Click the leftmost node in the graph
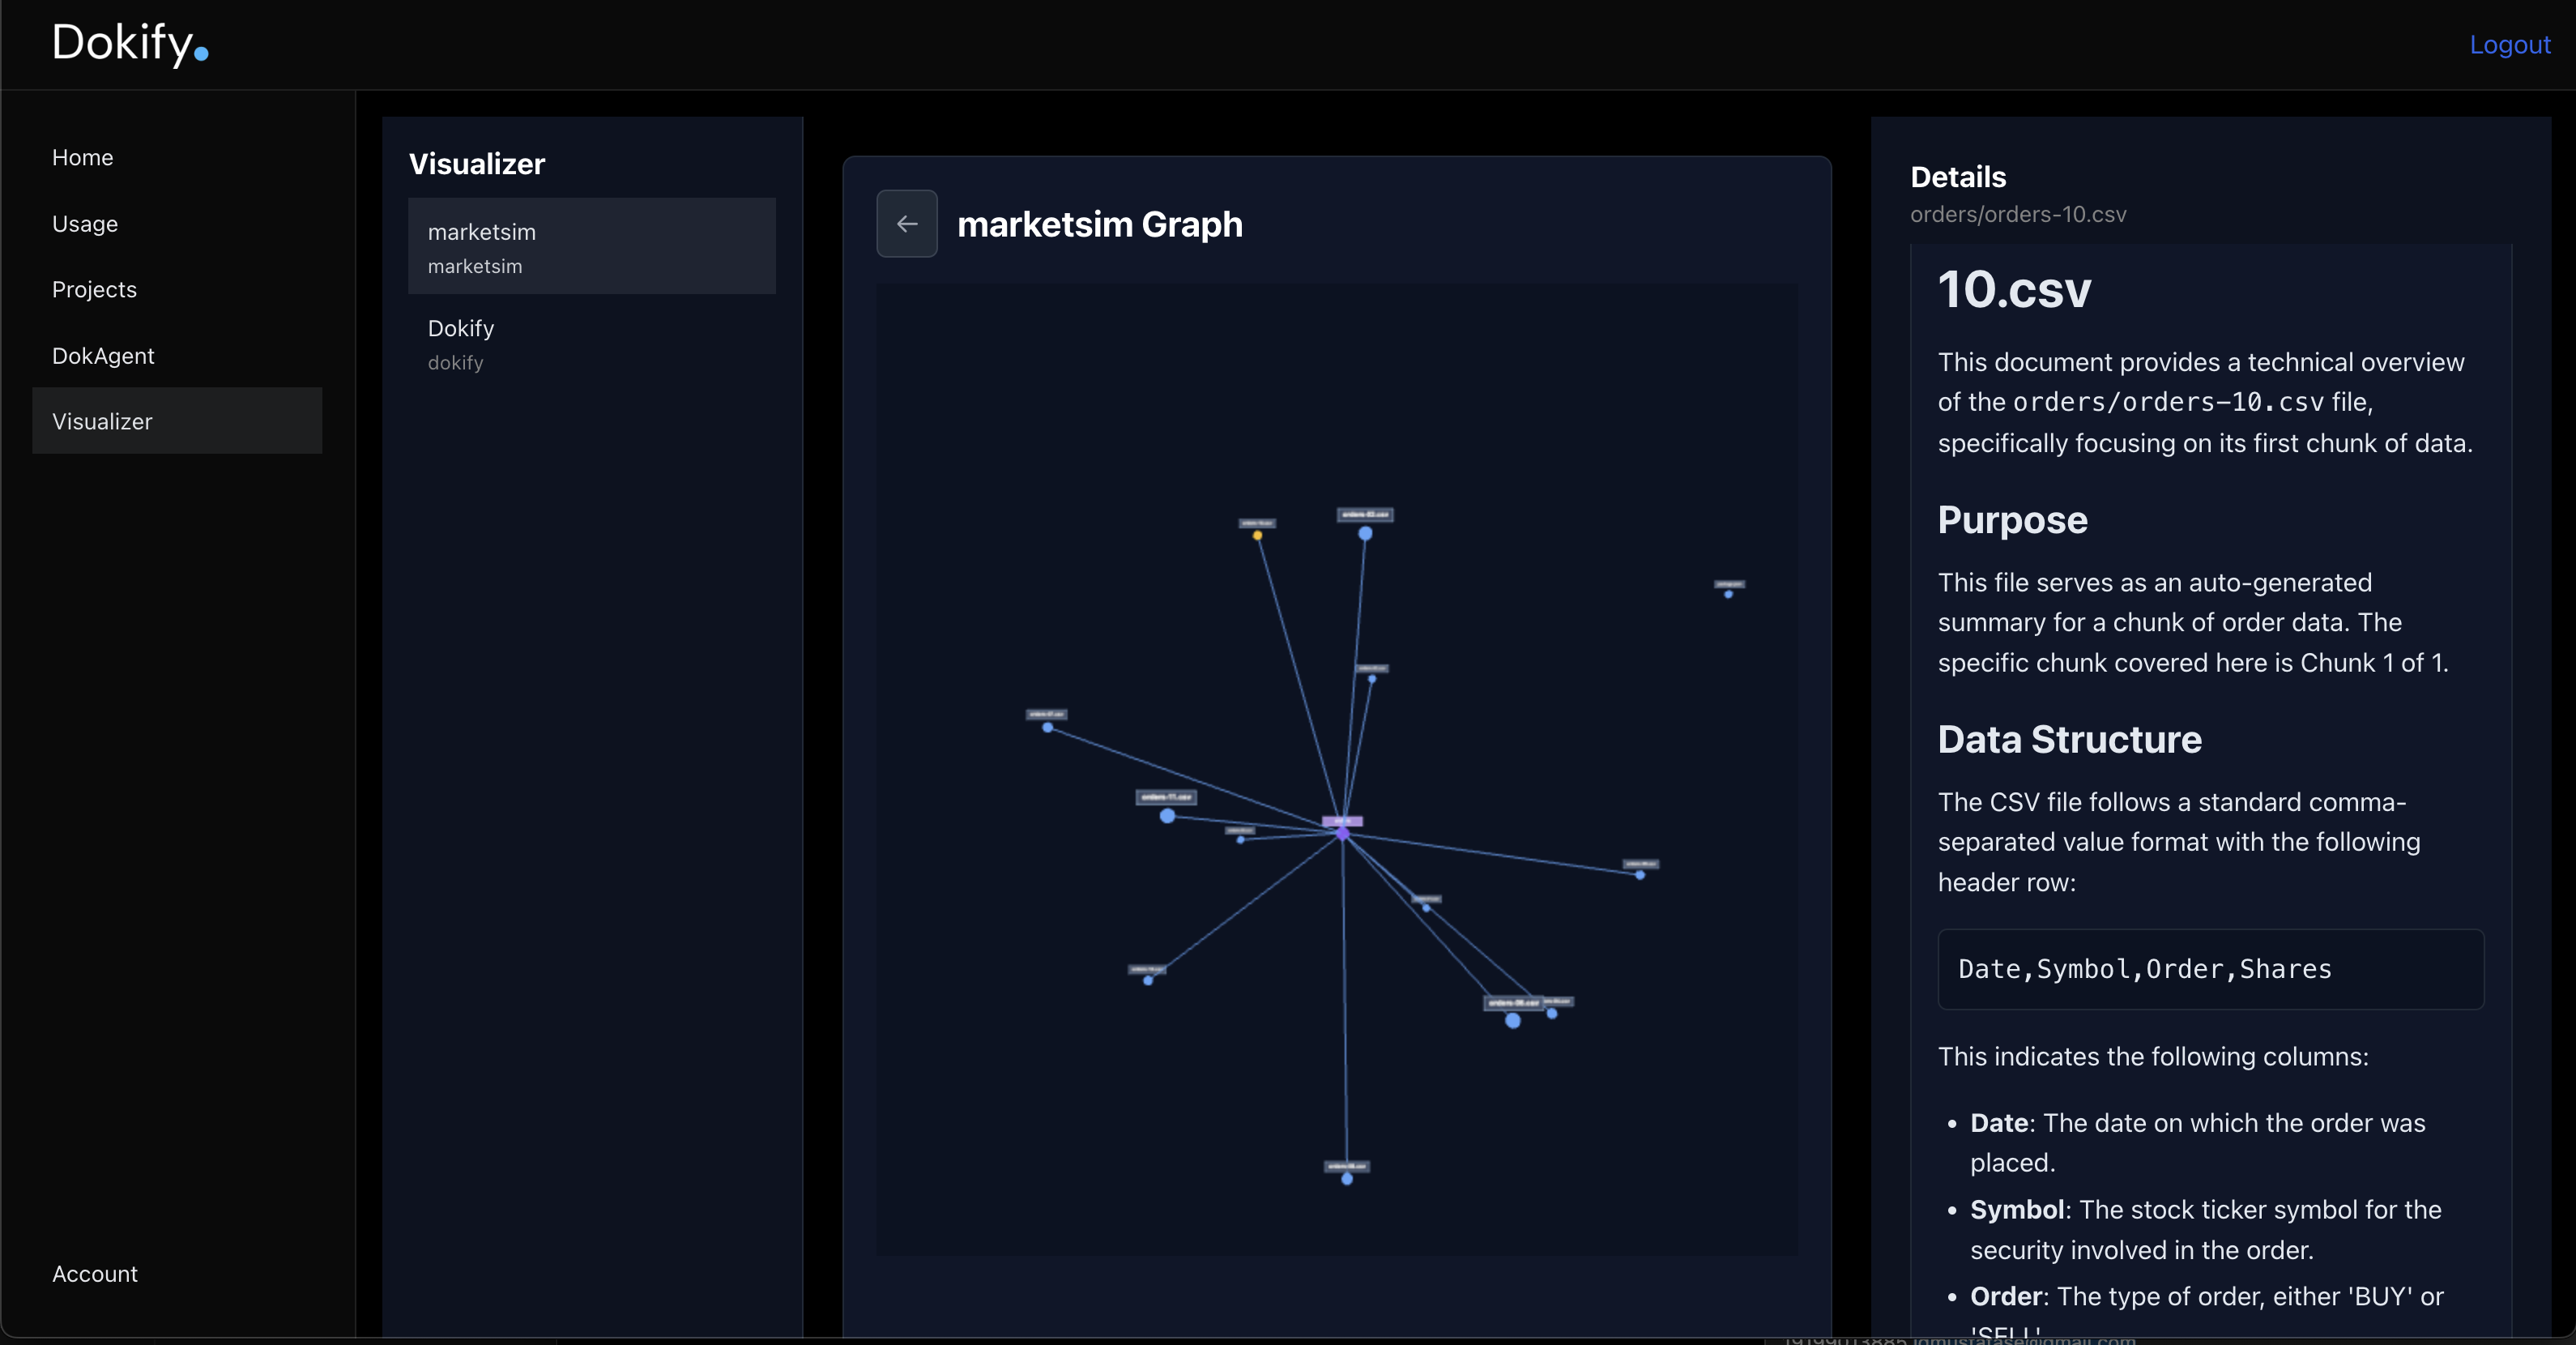Viewport: 2576px width, 1345px height. [x=1047, y=727]
